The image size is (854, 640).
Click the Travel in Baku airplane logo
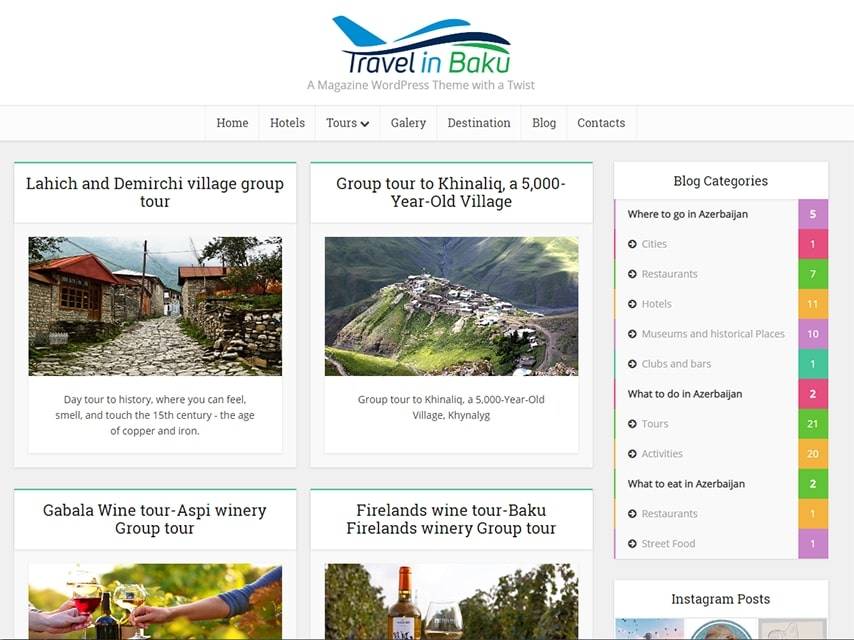point(421,47)
